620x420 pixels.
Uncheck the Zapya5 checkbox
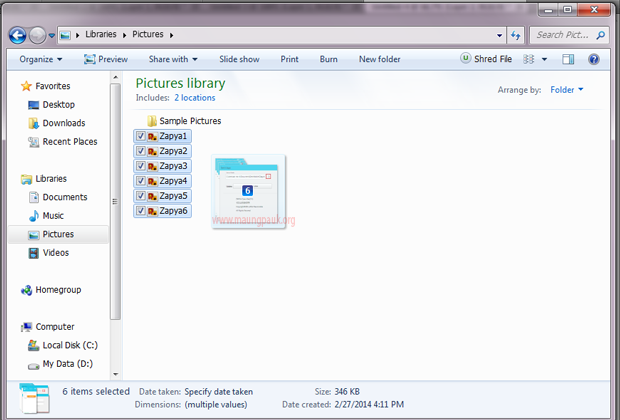[140, 196]
